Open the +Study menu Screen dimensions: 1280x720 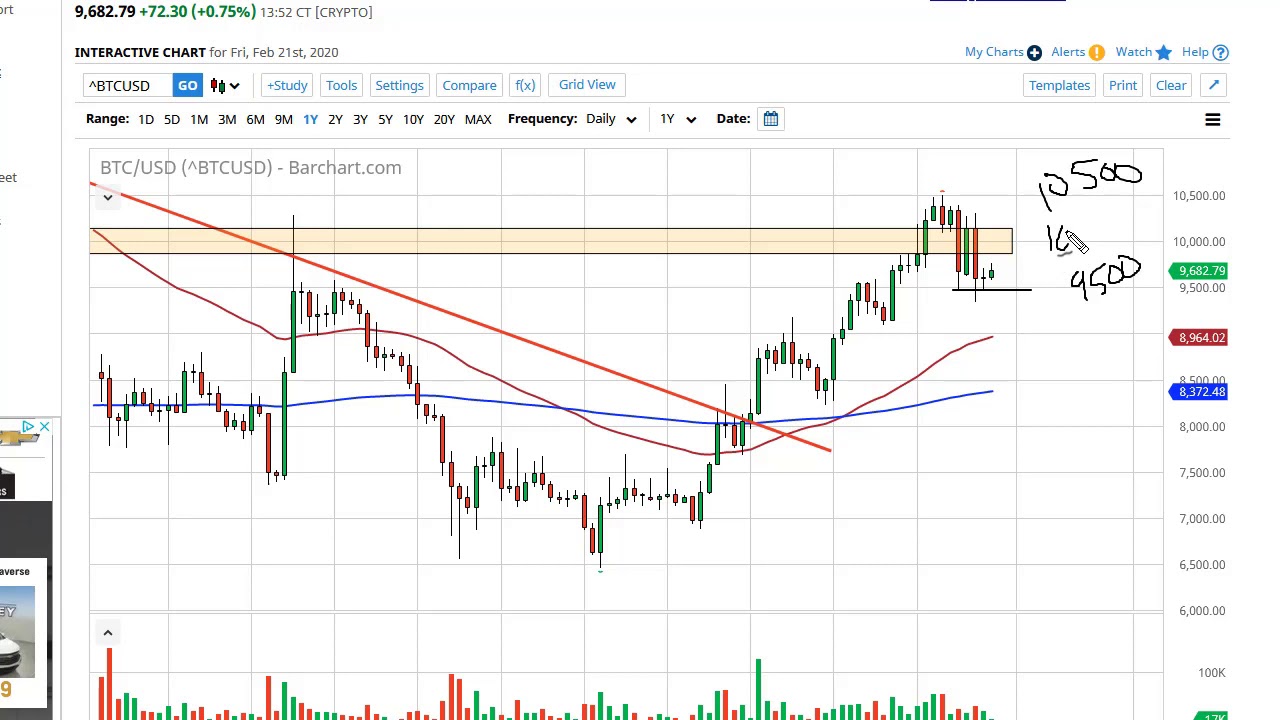[x=287, y=85]
